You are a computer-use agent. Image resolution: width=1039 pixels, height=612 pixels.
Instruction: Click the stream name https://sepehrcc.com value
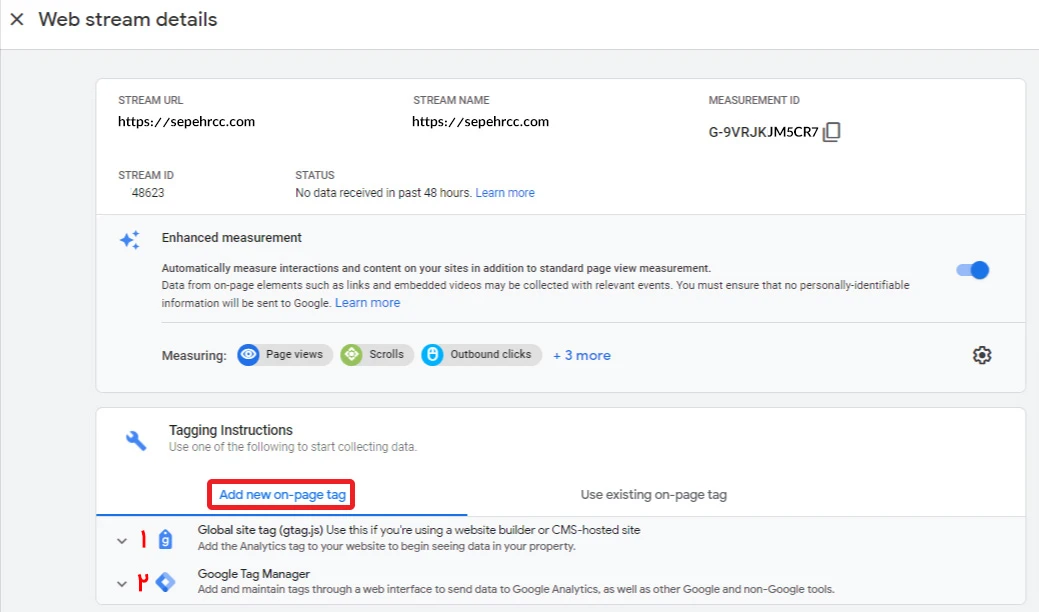(480, 122)
